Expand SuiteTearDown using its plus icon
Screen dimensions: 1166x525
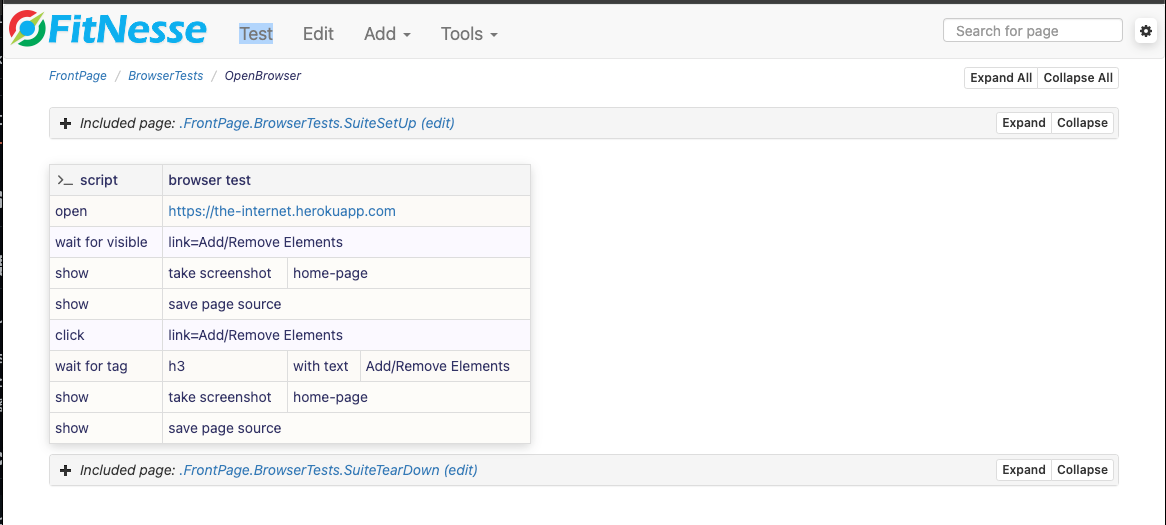point(66,470)
